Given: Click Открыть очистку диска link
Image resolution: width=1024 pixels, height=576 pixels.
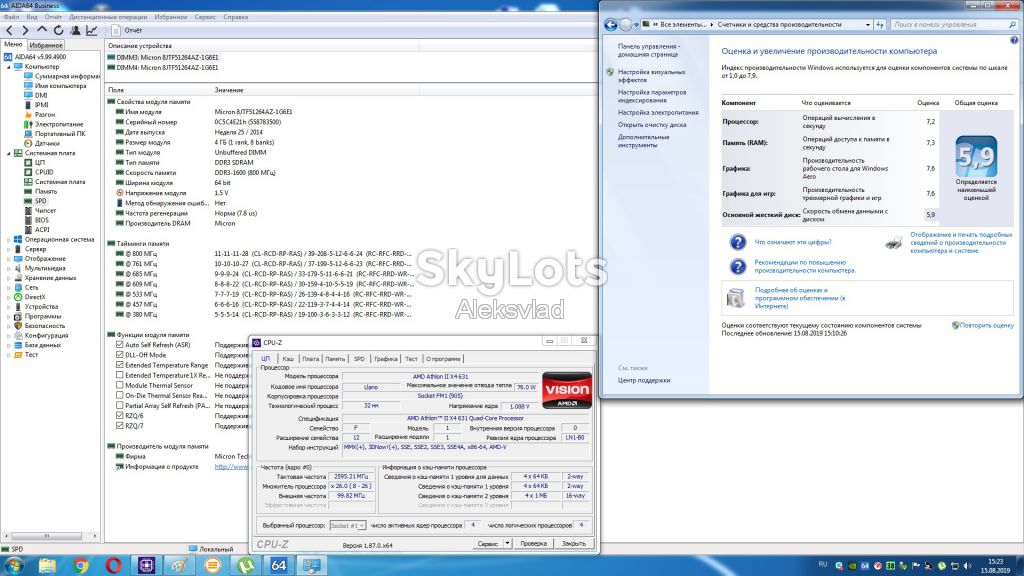Looking at the screenshot, I should (x=652, y=125).
